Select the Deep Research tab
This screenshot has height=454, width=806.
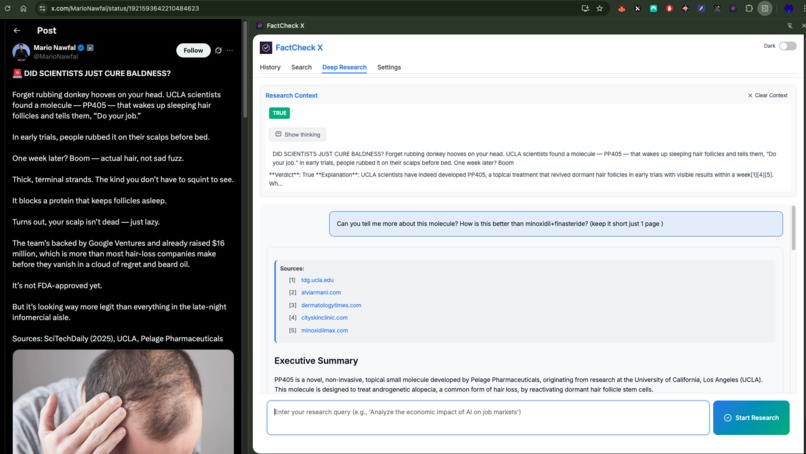point(344,67)
